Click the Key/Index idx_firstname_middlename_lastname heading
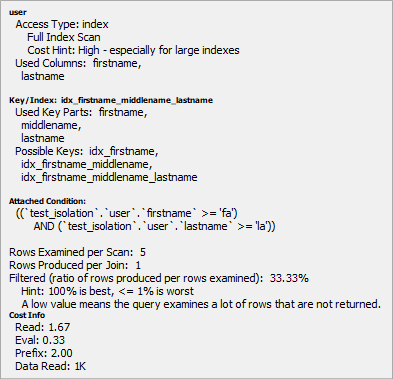The height and width of the screenshot is (379, 393). click(111, 100)
